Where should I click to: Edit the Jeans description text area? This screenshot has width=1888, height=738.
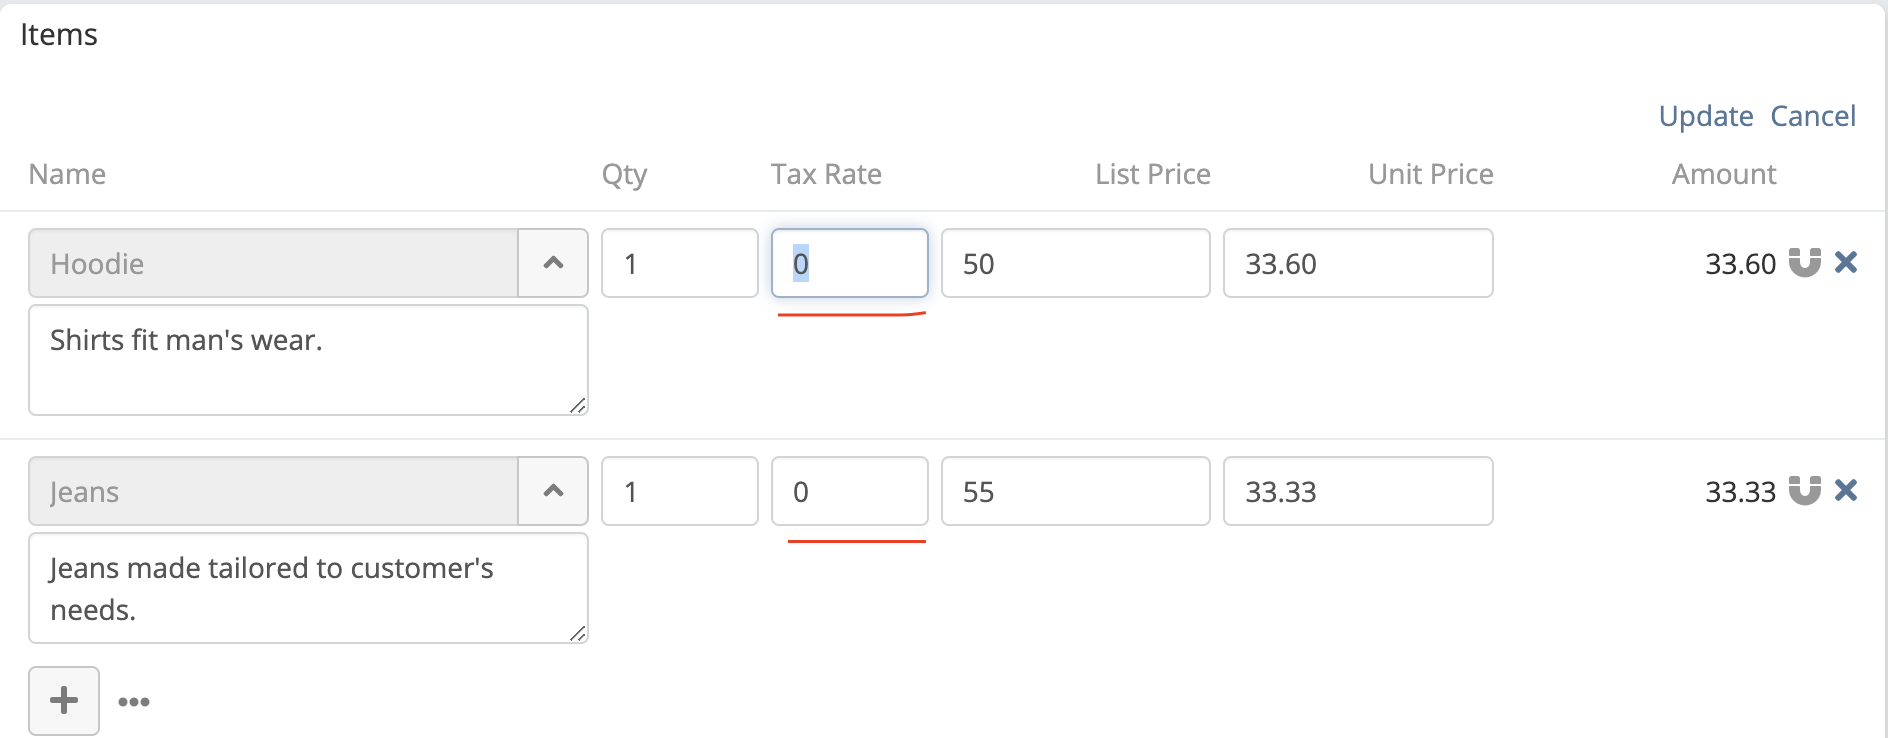[308, 588]
